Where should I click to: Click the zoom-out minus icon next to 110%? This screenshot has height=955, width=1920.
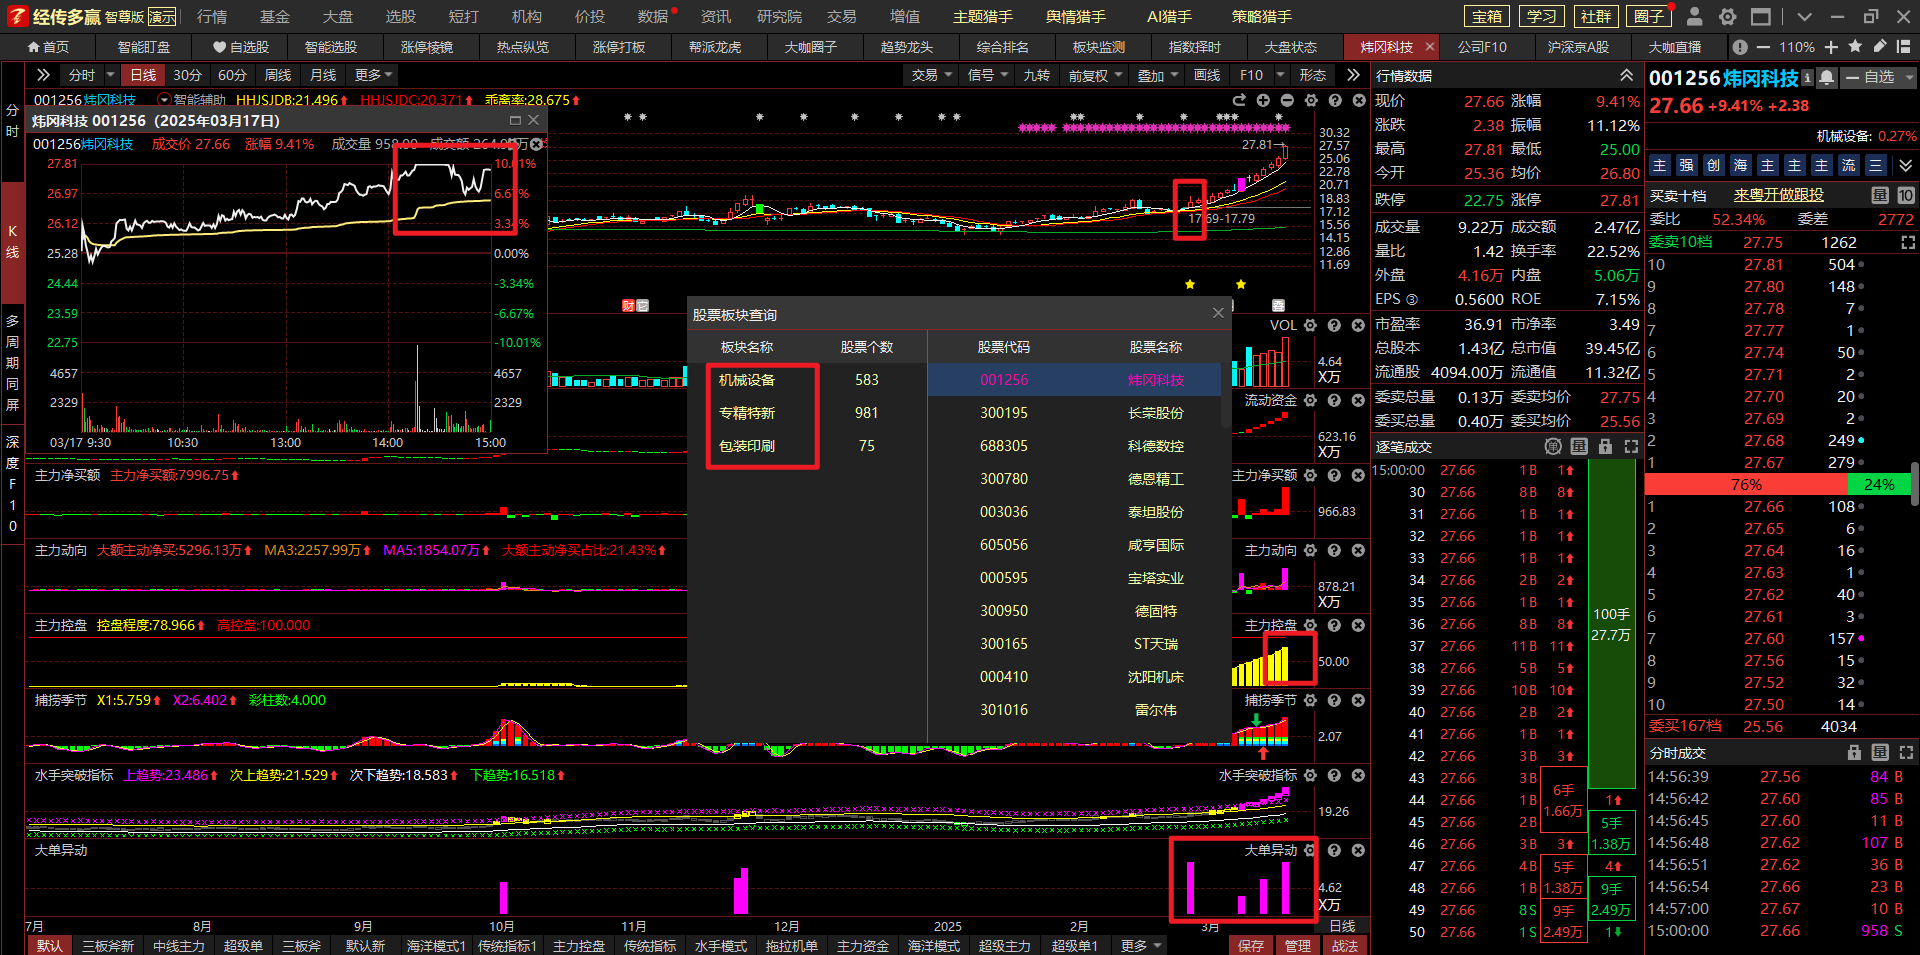tap(1763, 47)
